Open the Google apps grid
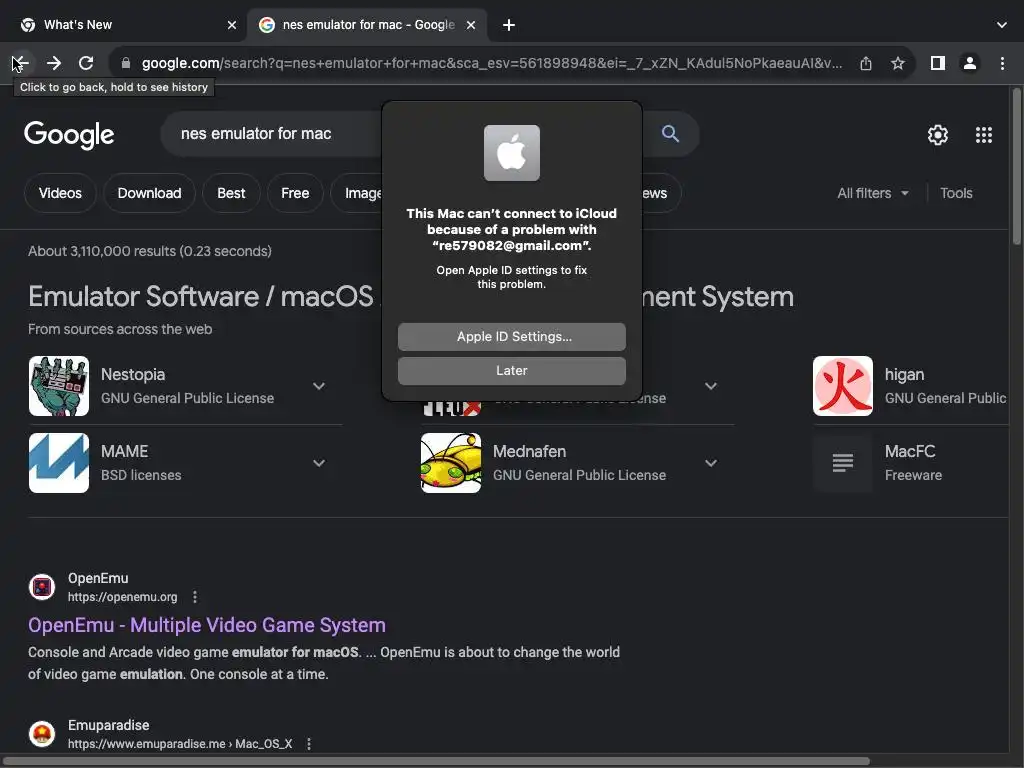Viewport: 1024px width, 768px height. [x=984, y=135]
